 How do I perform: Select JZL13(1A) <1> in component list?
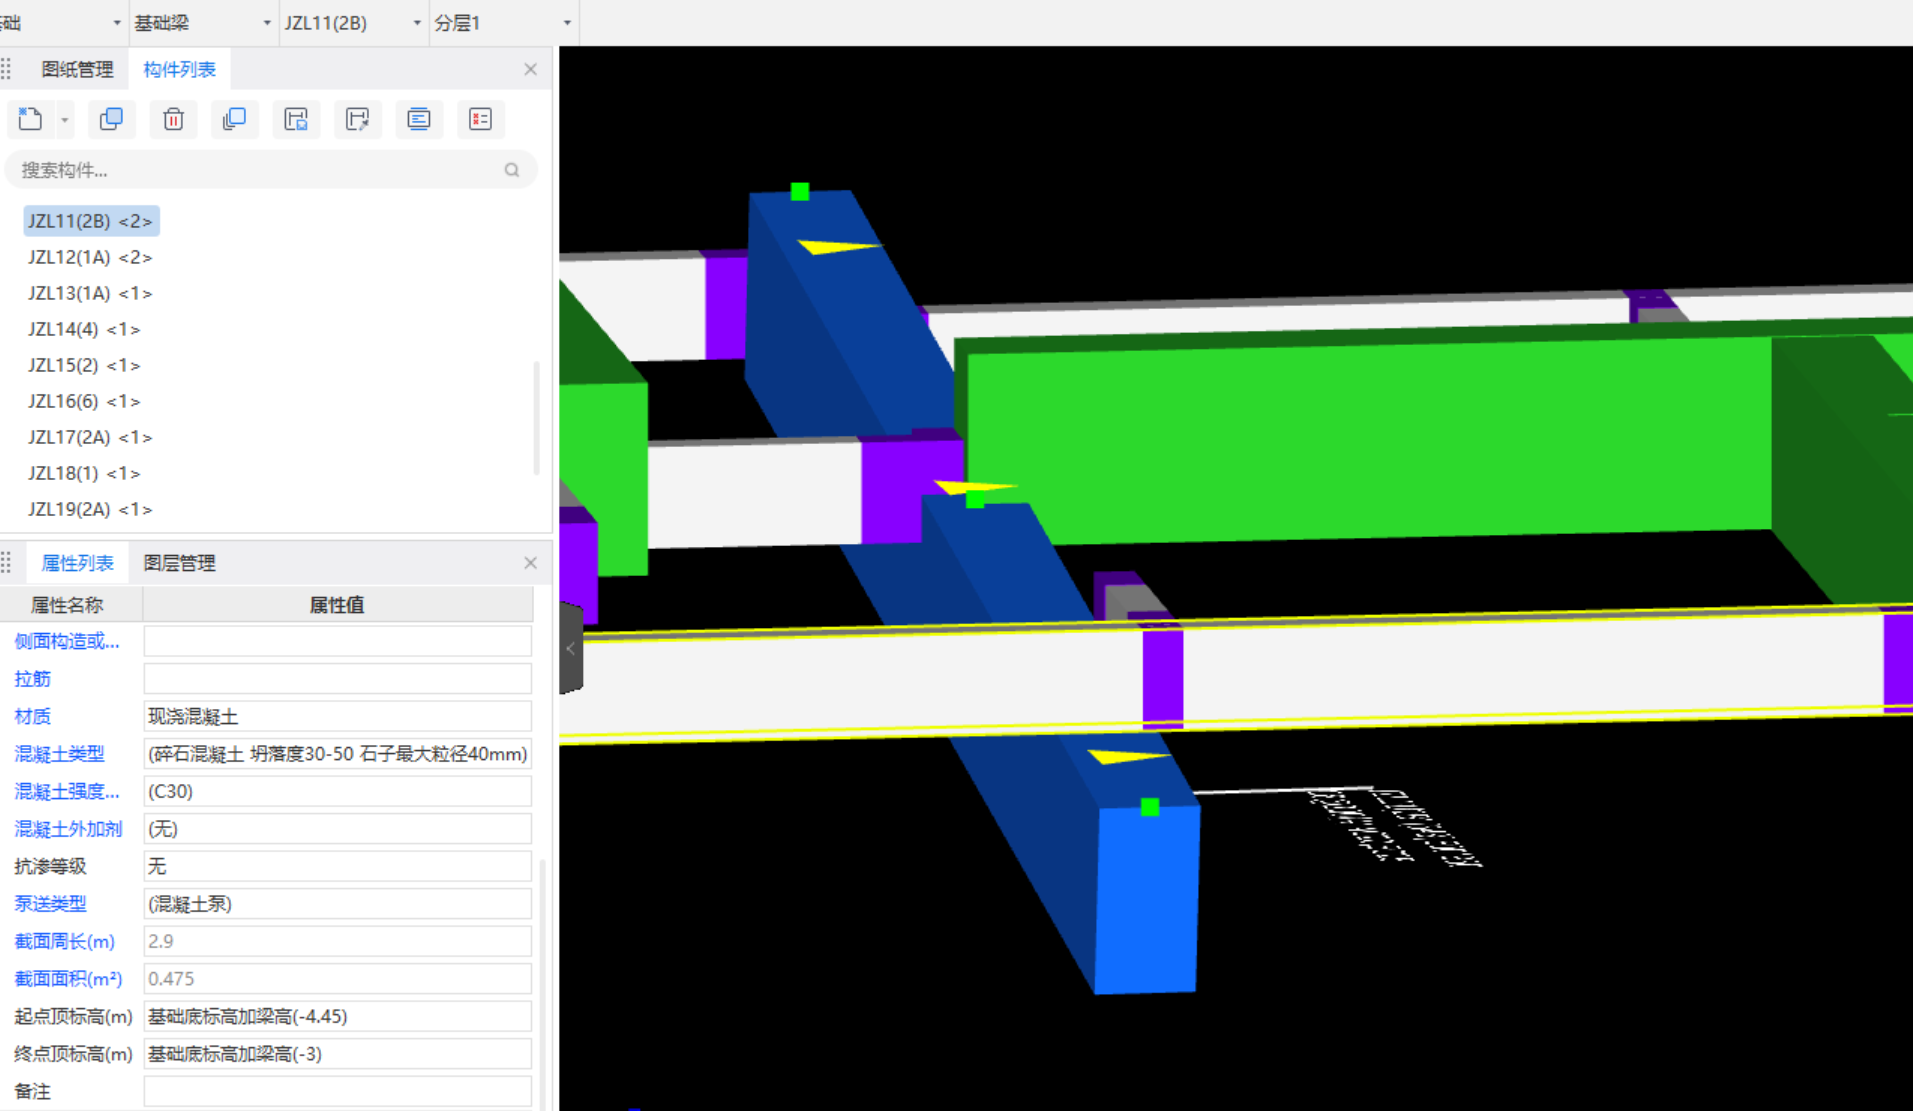(x=90, y=293)
